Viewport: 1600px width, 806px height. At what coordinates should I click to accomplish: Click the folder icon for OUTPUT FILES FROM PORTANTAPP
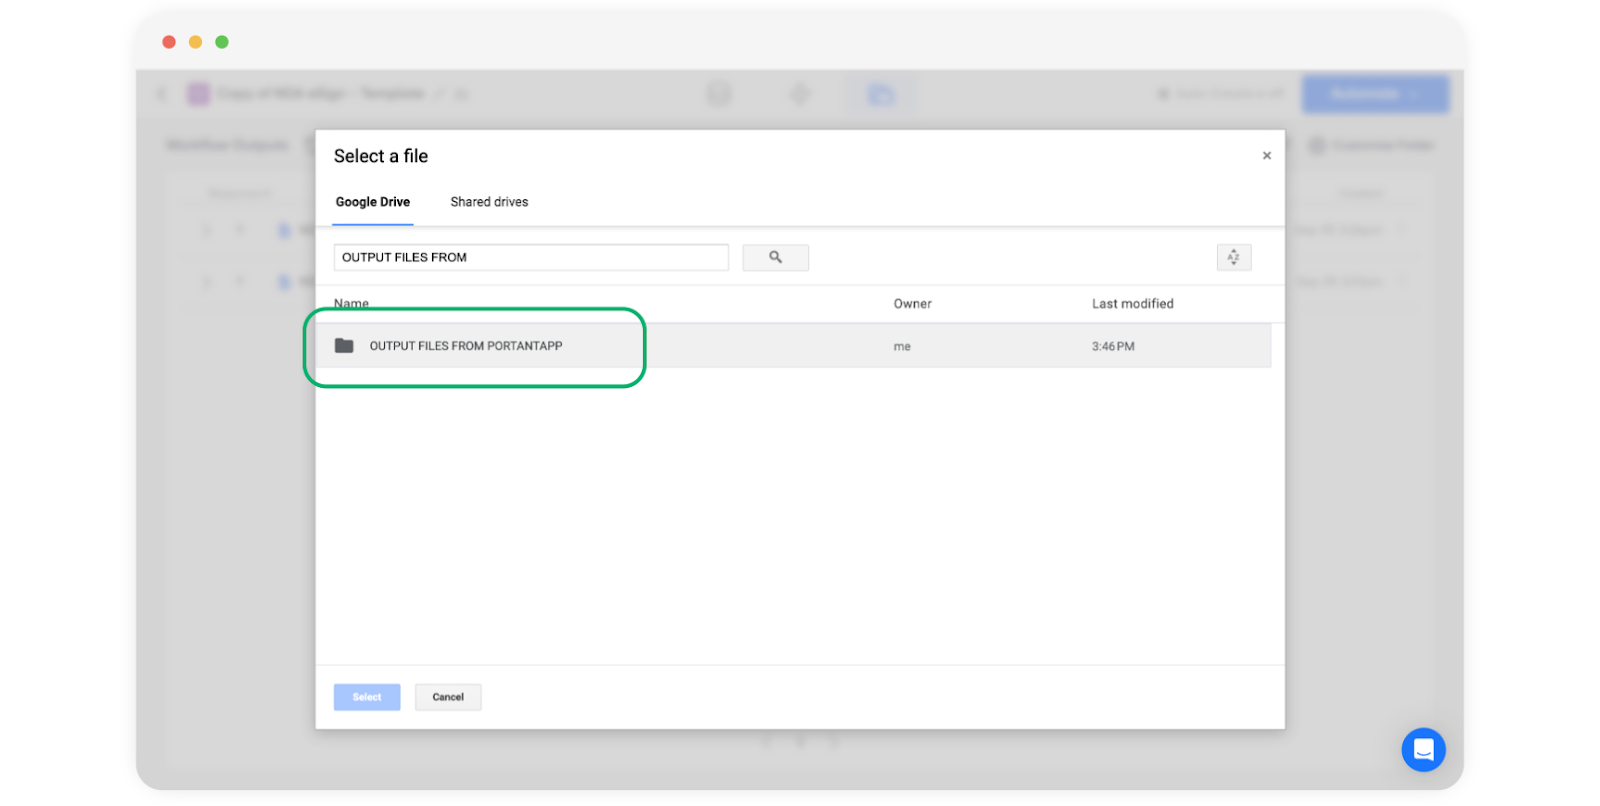(x=344, y=346)
